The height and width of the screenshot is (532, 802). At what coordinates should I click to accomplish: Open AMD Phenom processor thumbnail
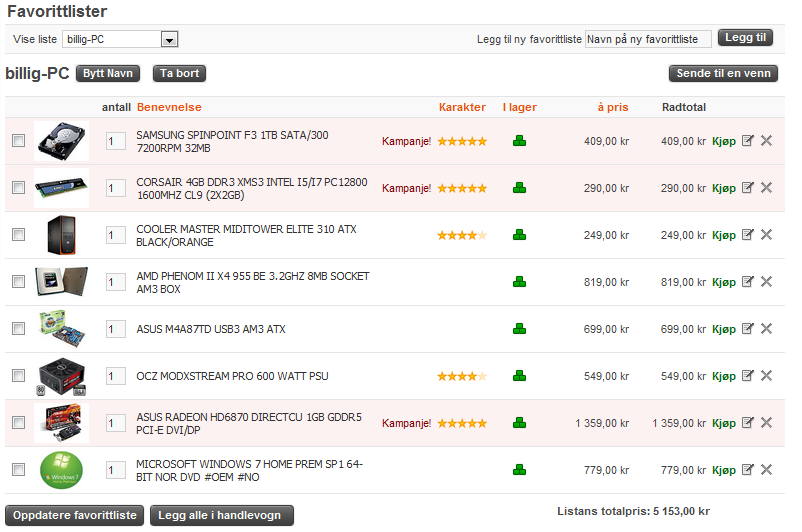point(61,281)
